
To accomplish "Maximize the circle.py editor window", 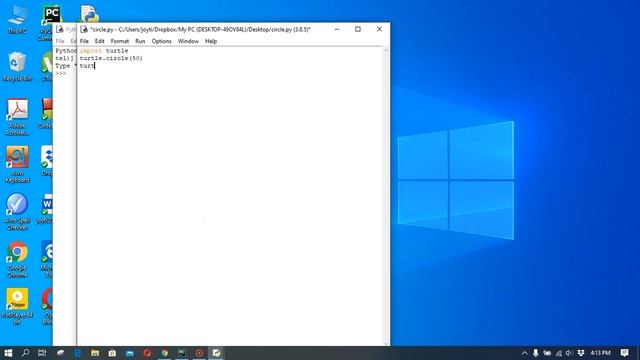I will 358,29.
